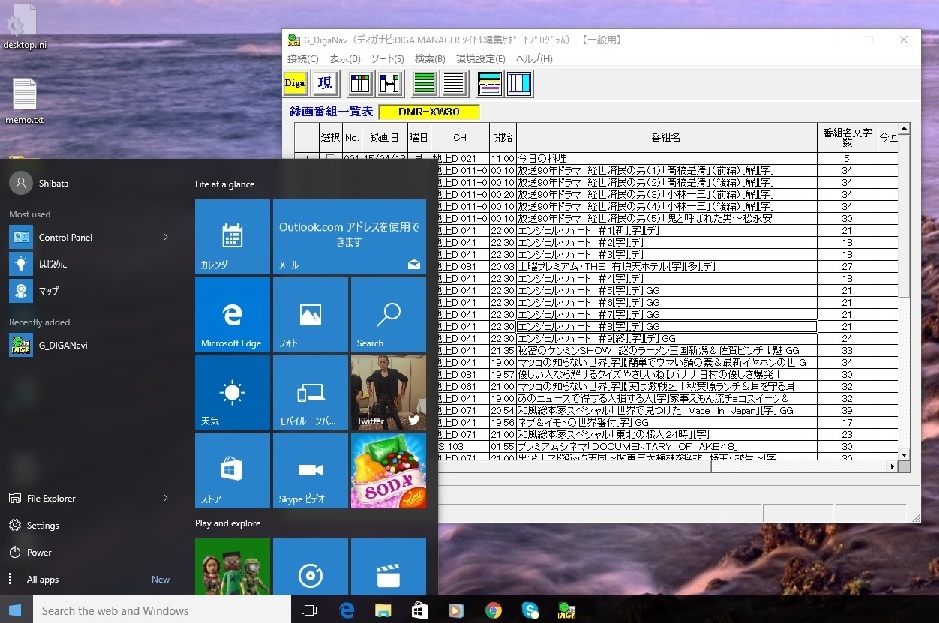The image size is (939, 623).
Task: Expand the Control Panel jump list arrow
Action: (165, 237)
